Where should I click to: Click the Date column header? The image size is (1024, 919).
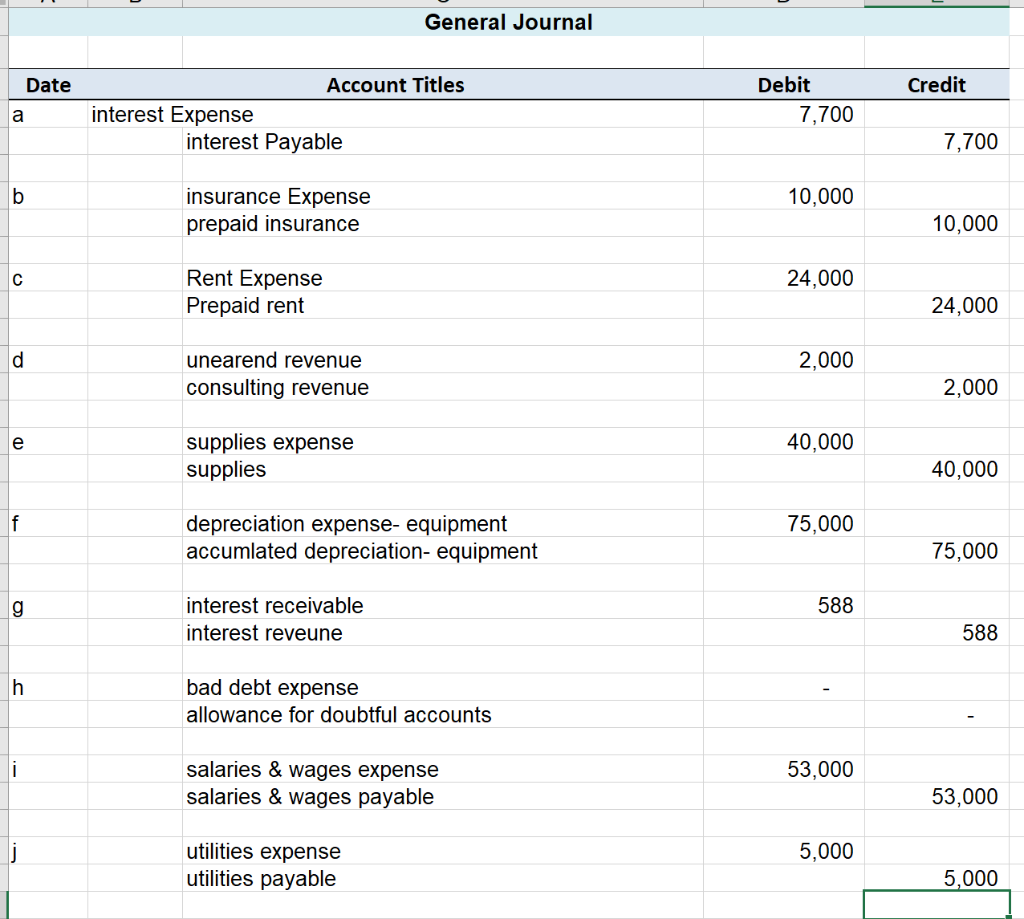(48, 85)
